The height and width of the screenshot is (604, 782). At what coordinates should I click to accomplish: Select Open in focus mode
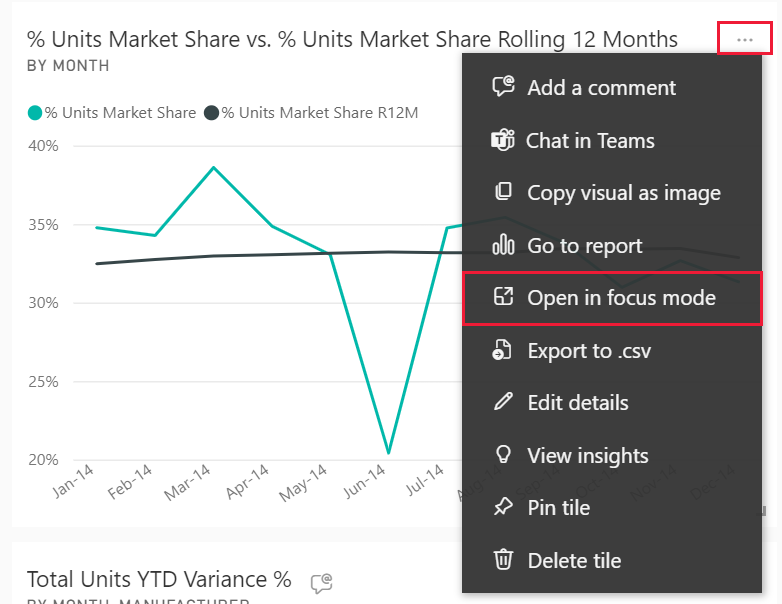[621, 298]
